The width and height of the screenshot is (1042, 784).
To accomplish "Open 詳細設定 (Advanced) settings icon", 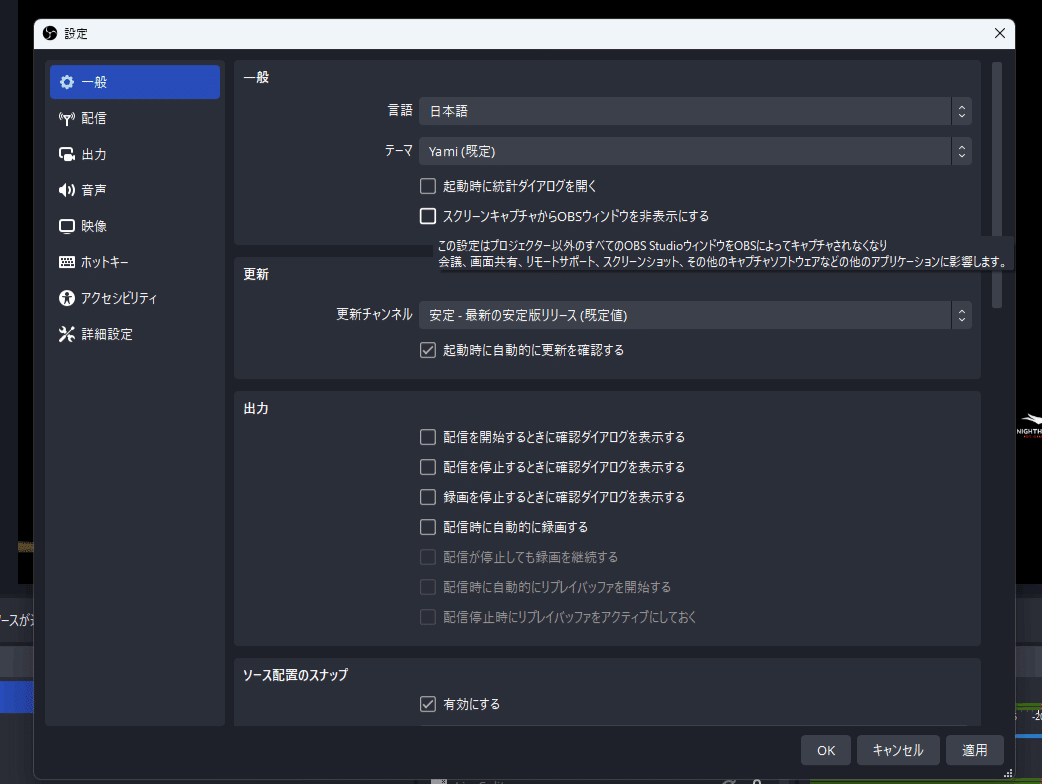I will 66,333.
